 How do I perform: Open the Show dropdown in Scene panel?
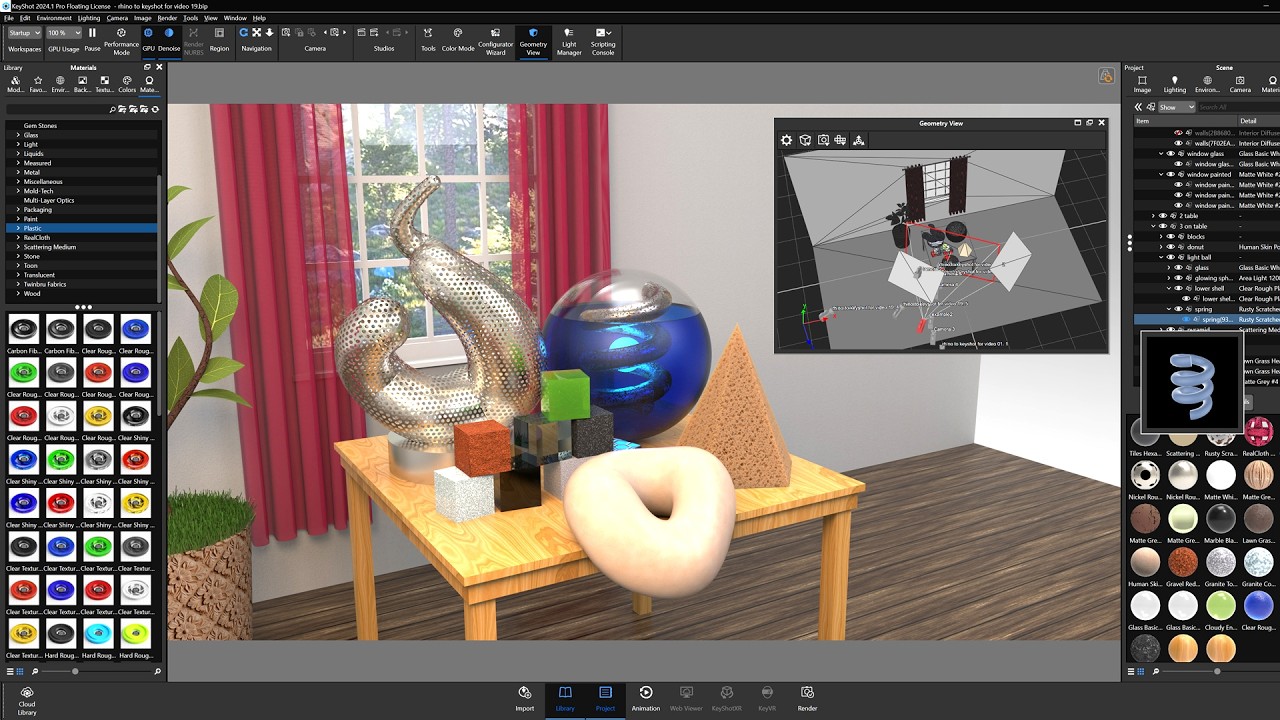tap(1175, 107)
